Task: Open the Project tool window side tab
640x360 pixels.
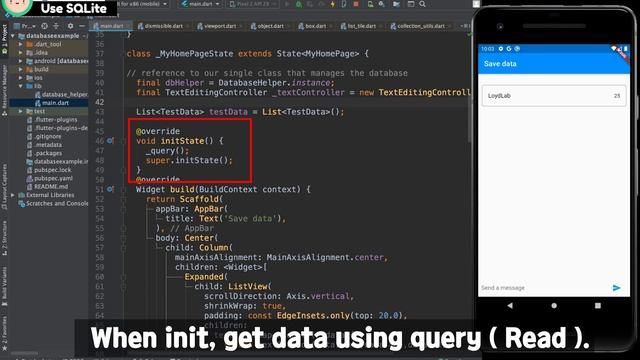Action: [x=4, y=40]
